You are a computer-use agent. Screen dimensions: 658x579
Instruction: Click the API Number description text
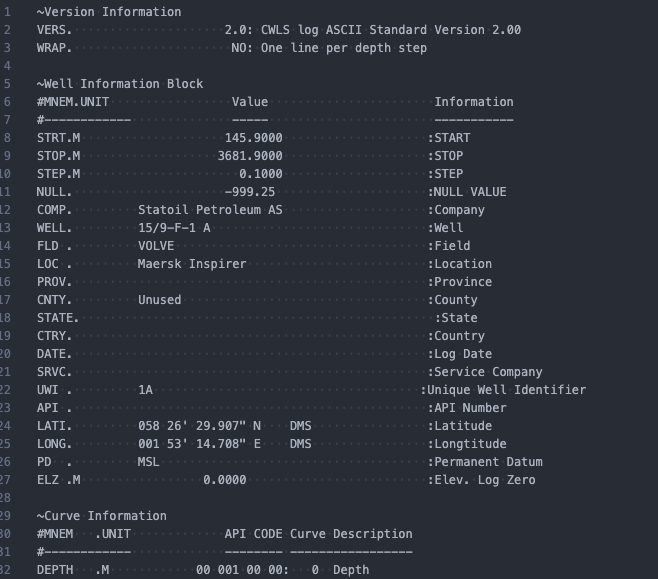(x=470, y=408)
